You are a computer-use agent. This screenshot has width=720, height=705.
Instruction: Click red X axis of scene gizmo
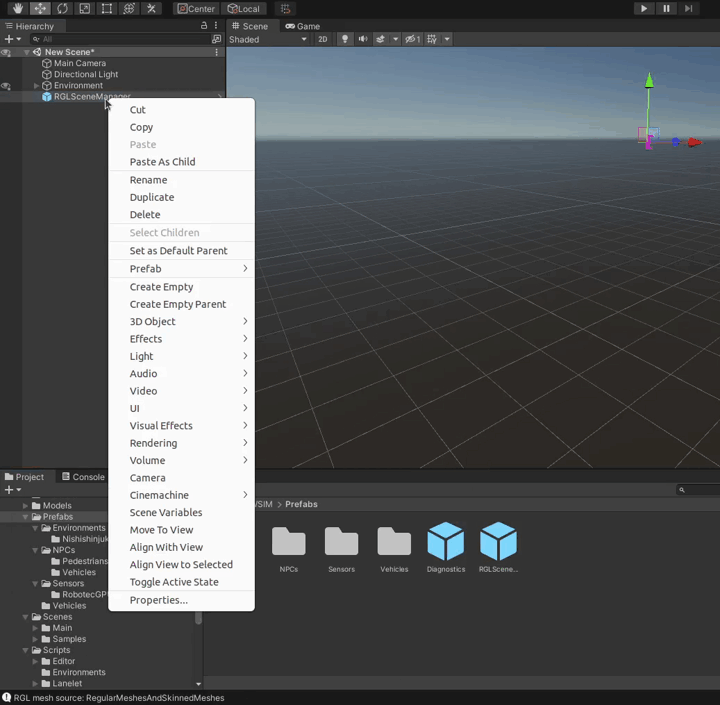(695, 143)
